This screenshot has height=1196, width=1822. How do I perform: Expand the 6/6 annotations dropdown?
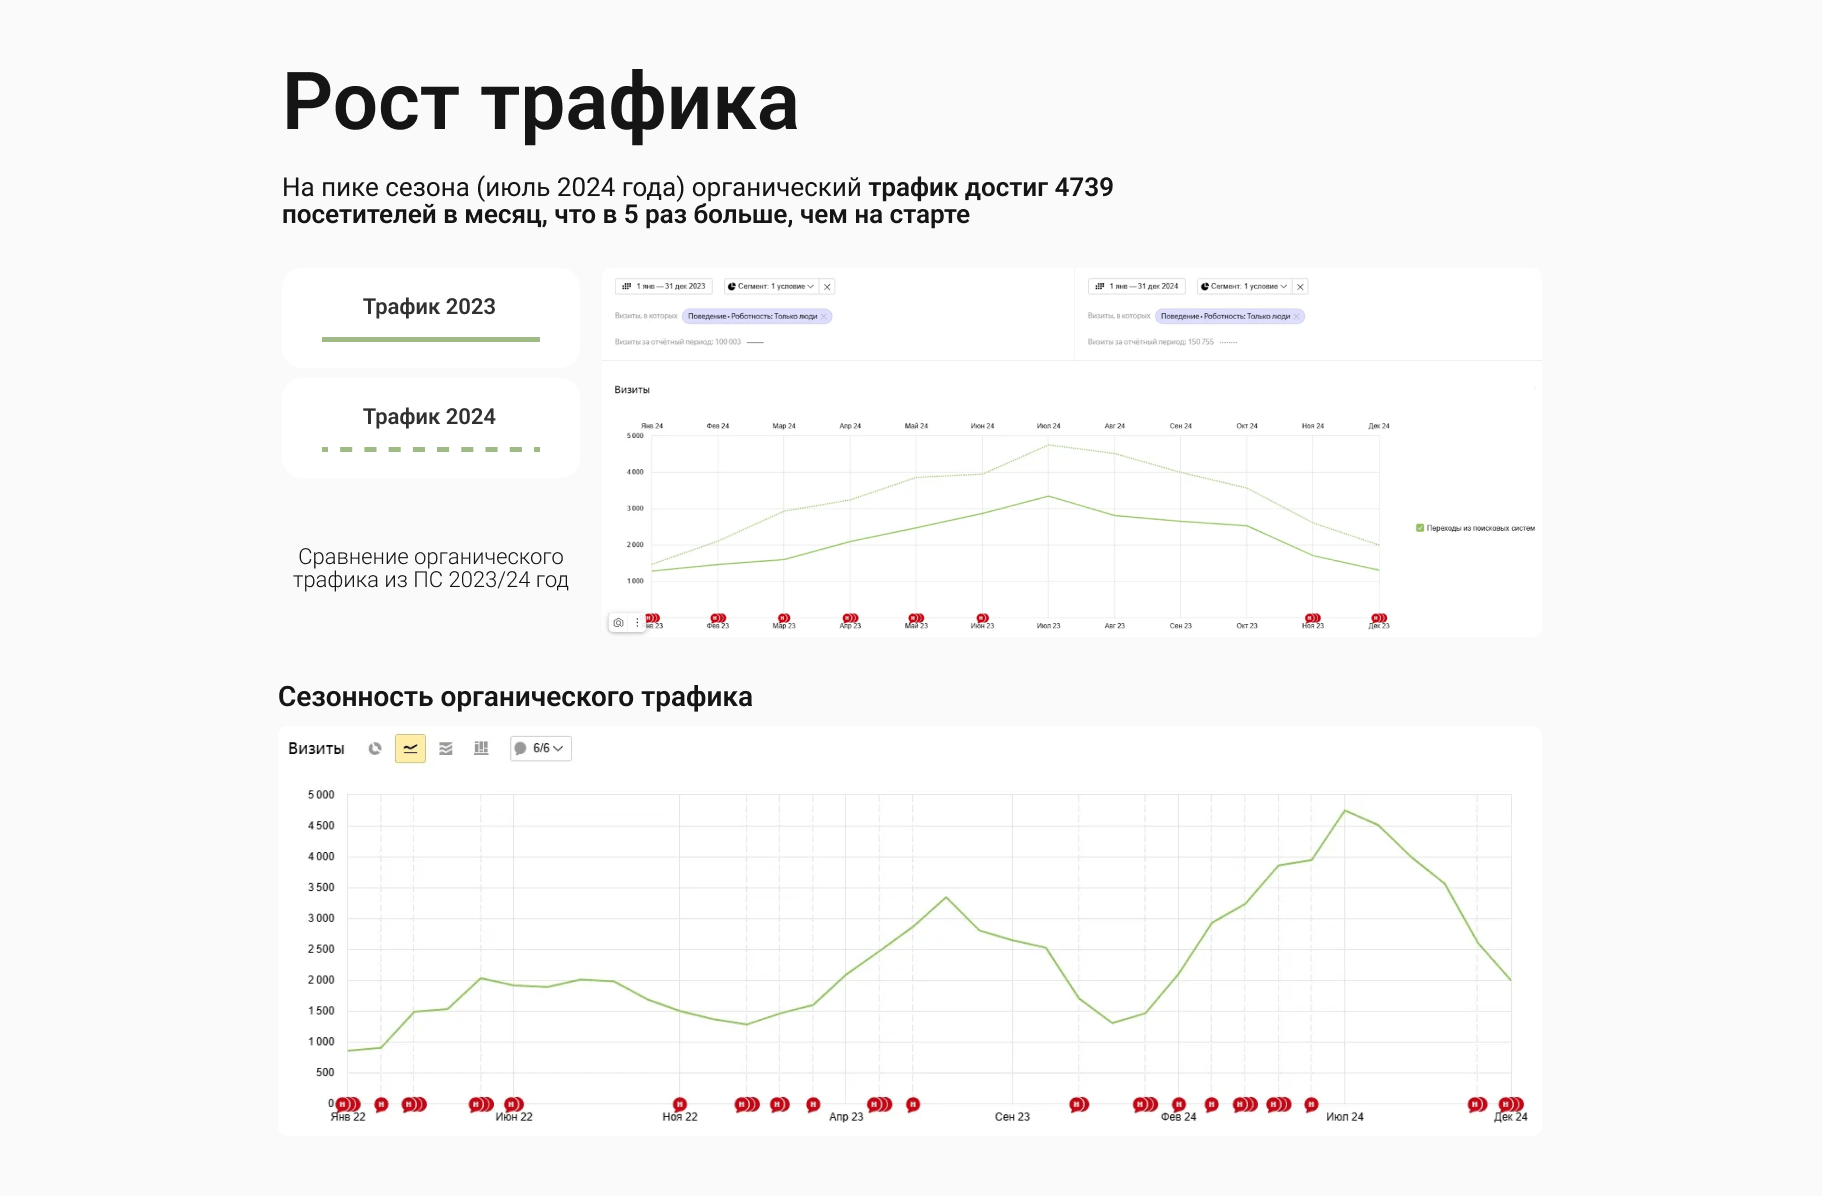click(x=541, y=748)
